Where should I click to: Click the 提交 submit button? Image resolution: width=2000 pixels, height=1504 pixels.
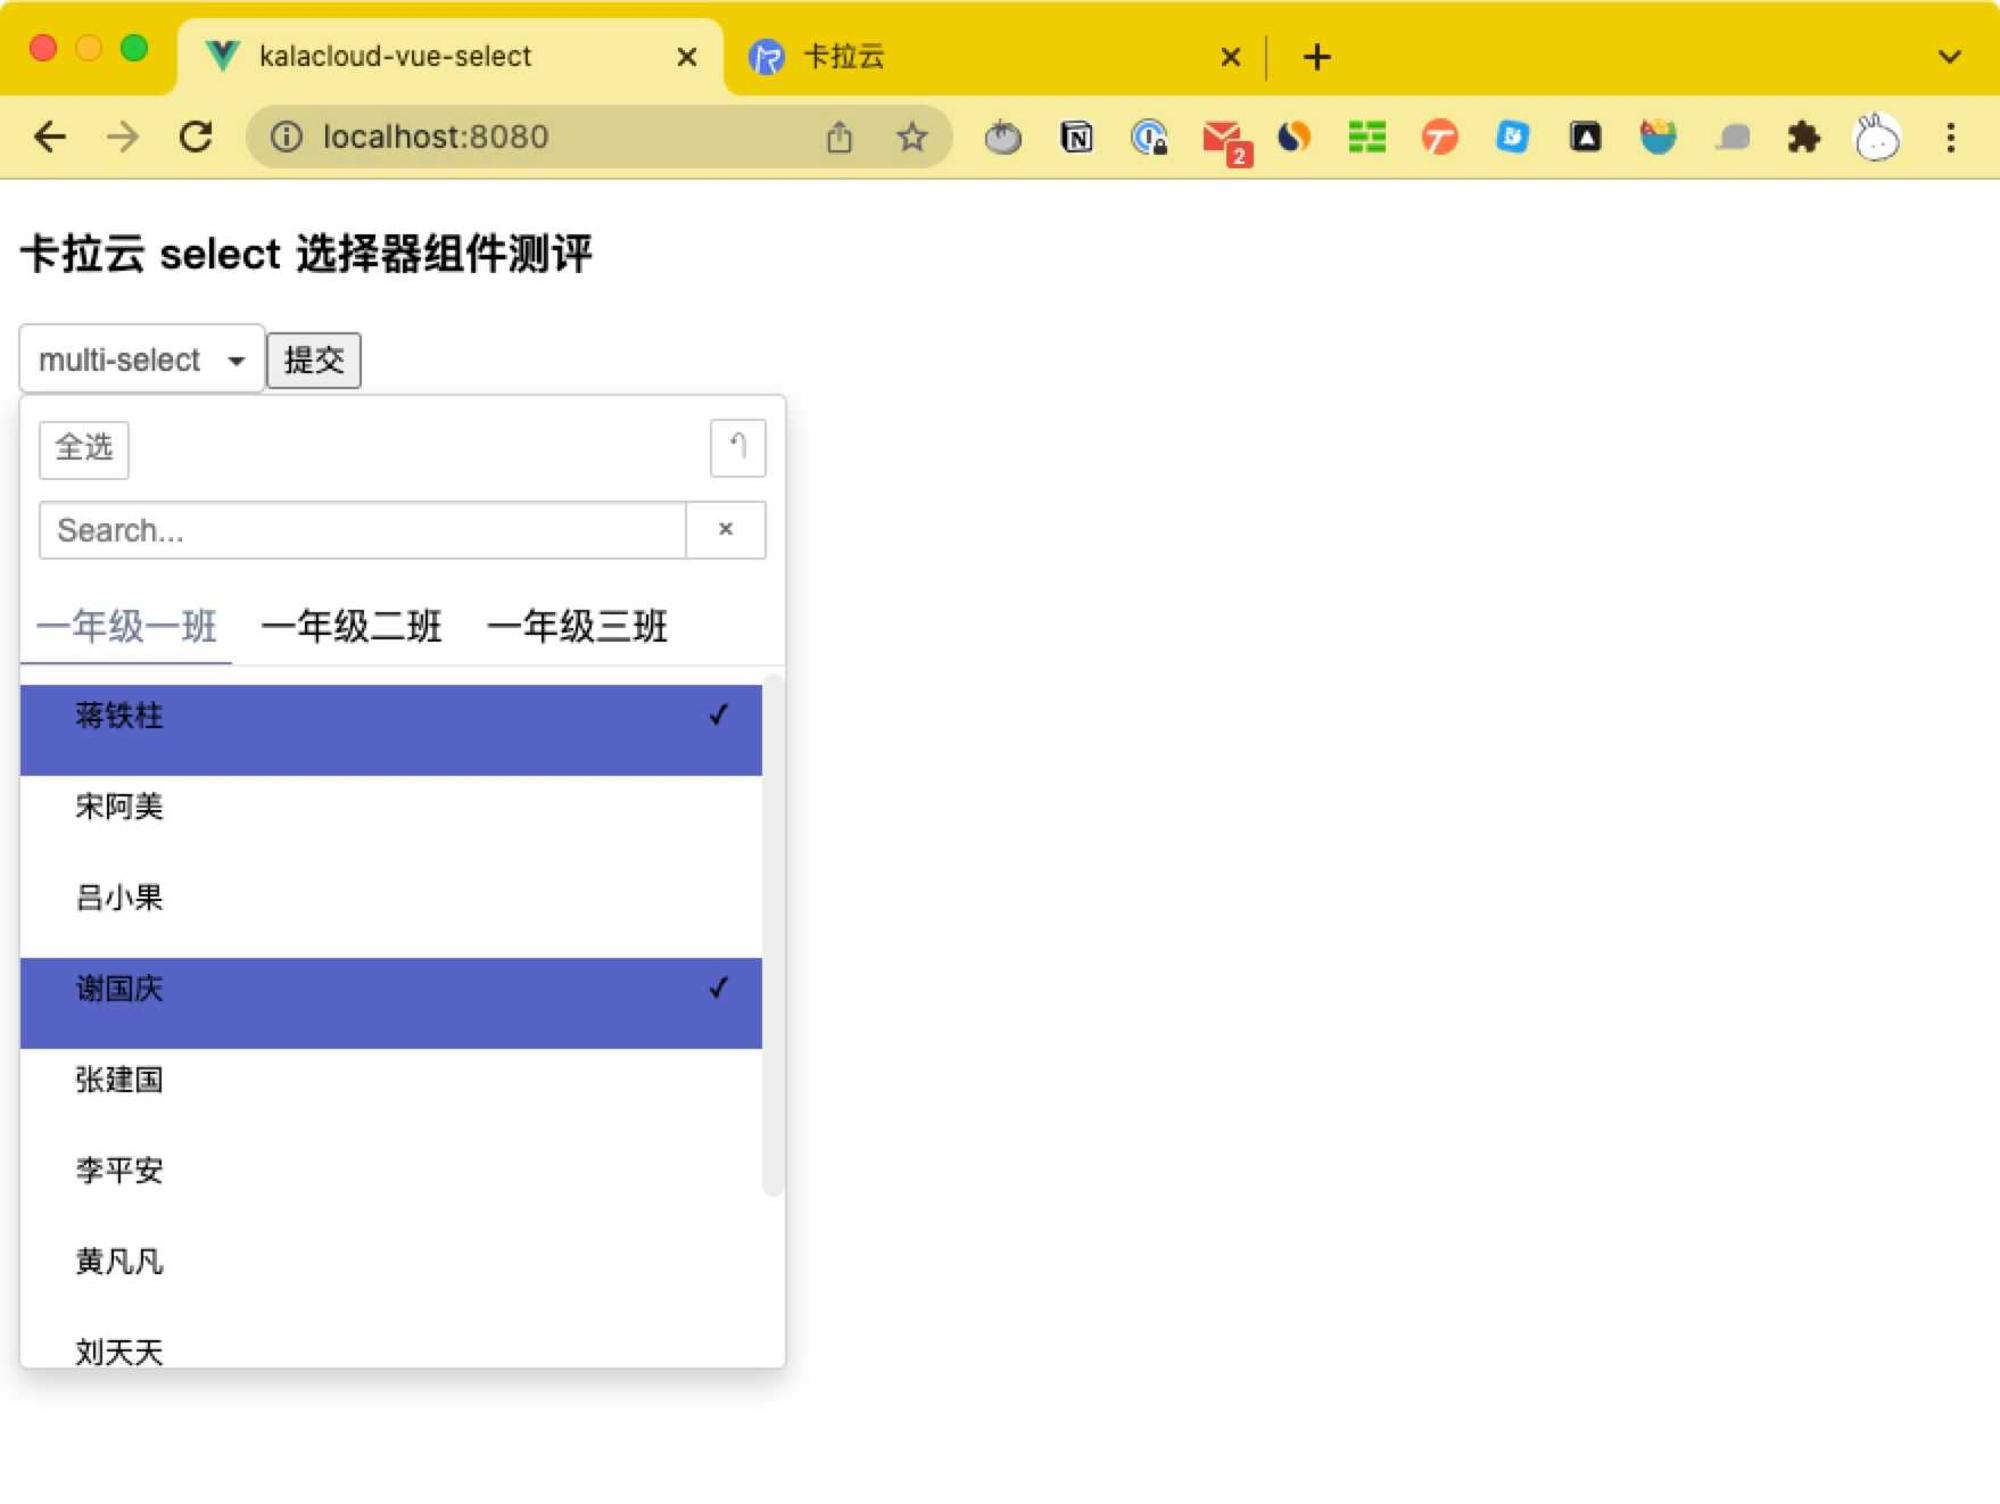314,360
